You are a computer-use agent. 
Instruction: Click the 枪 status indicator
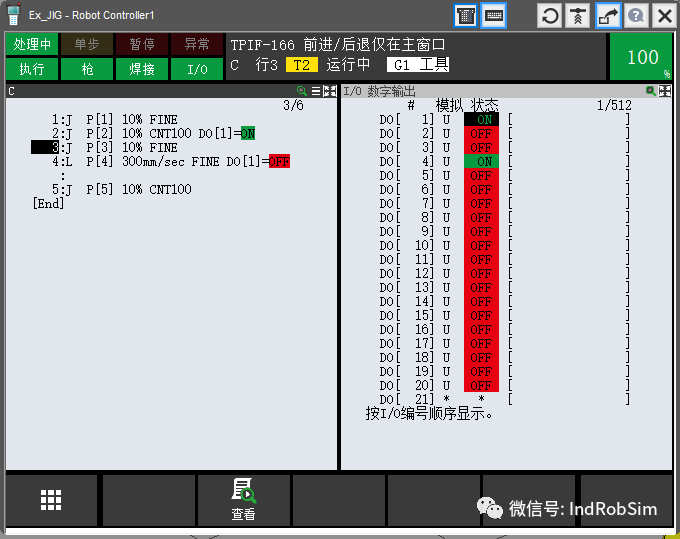87,69
